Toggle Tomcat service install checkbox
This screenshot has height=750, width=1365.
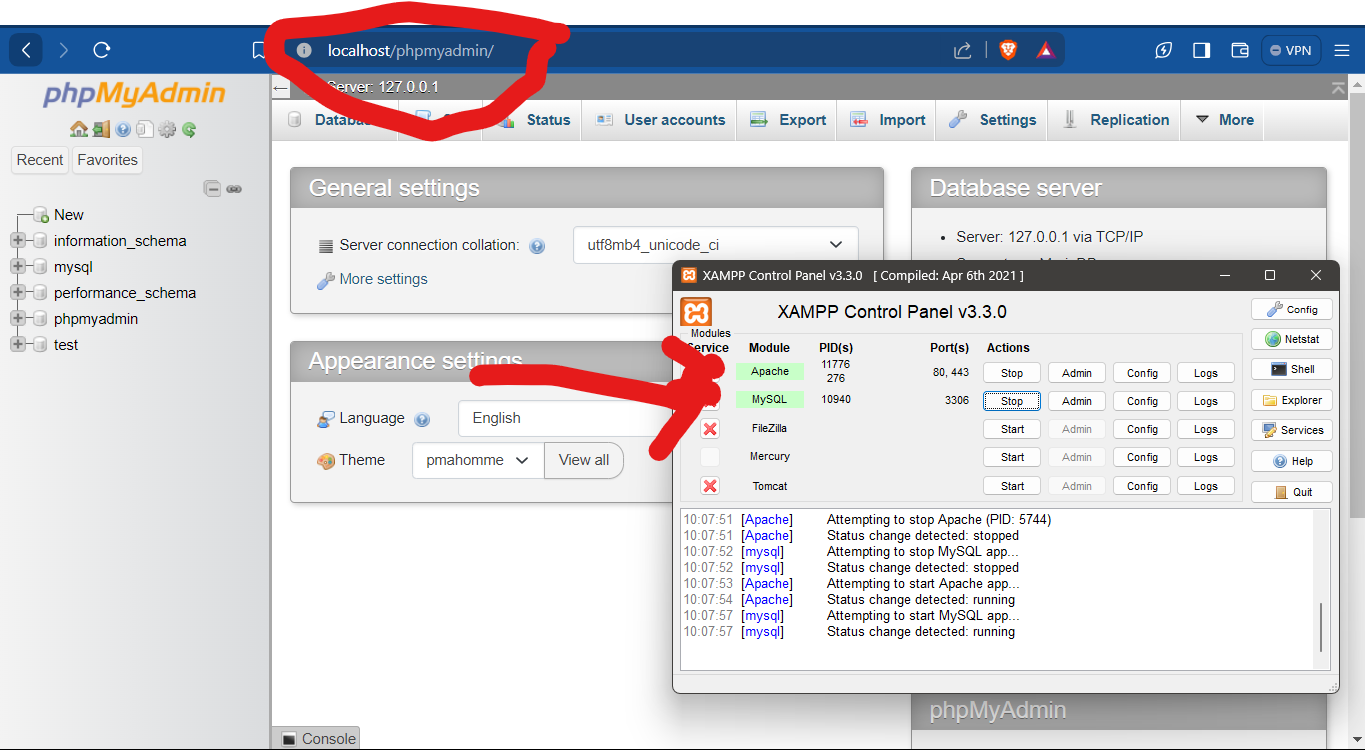coord(710,486)
